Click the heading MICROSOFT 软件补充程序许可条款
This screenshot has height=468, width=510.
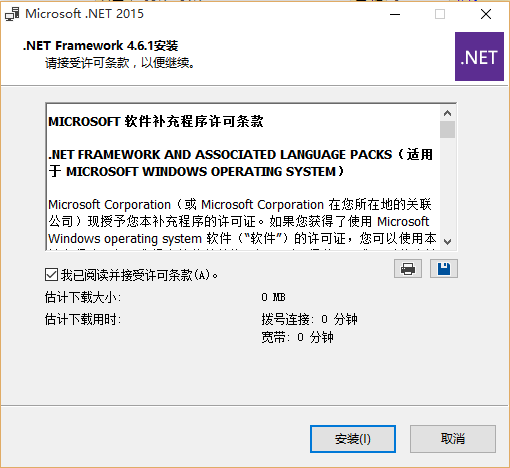click(x=156, y=122)
